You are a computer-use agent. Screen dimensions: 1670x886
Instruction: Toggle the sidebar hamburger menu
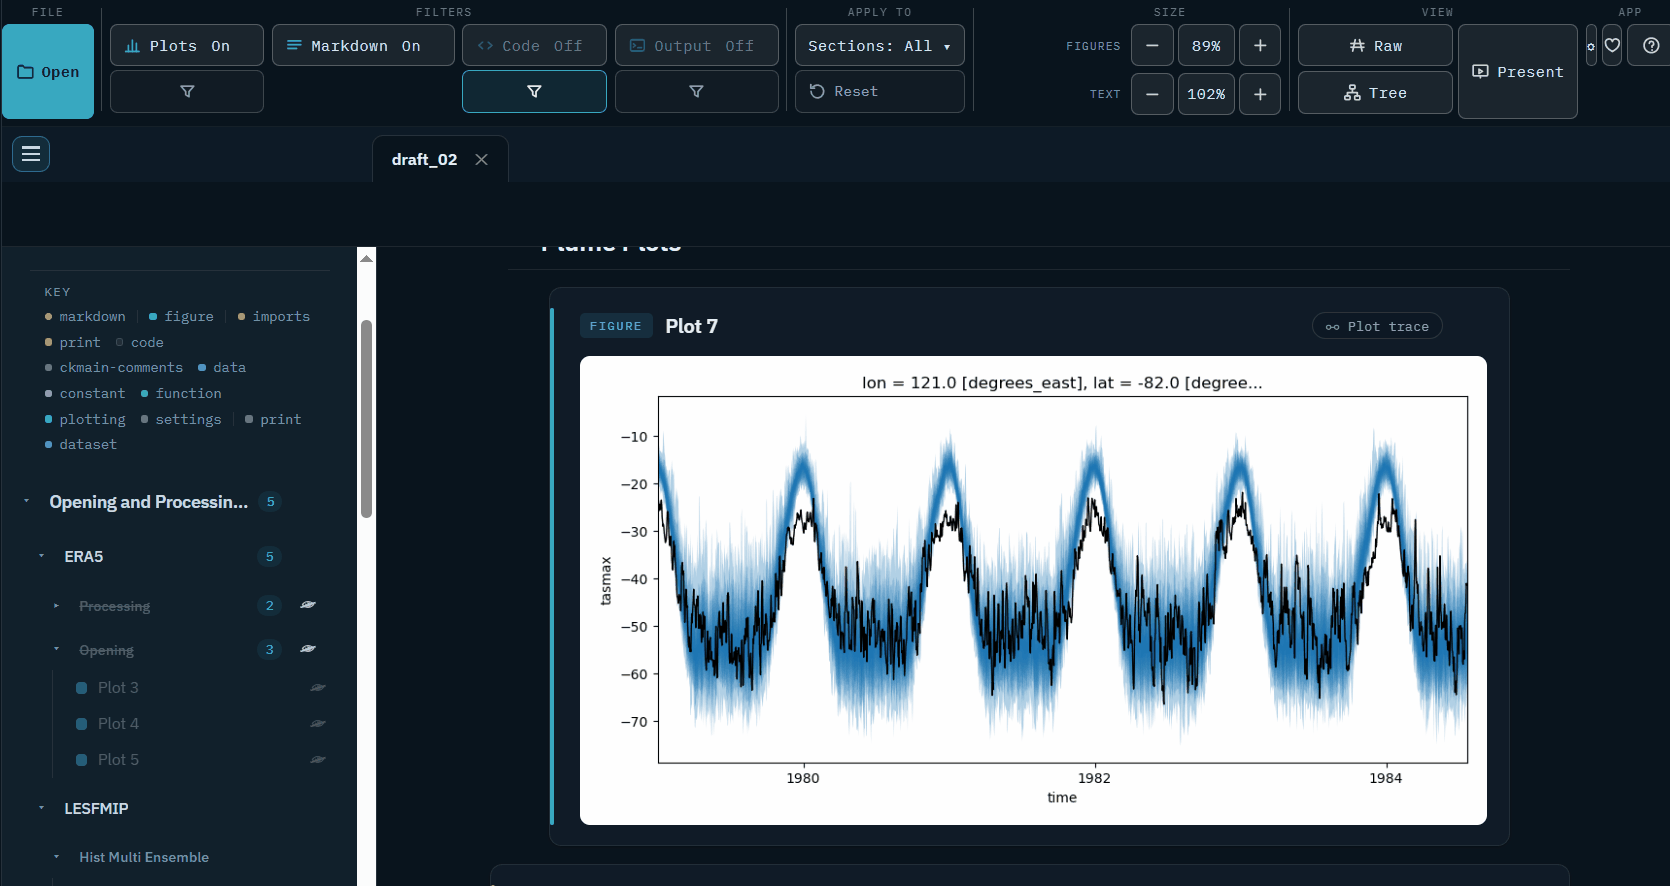tap(31, 154)
